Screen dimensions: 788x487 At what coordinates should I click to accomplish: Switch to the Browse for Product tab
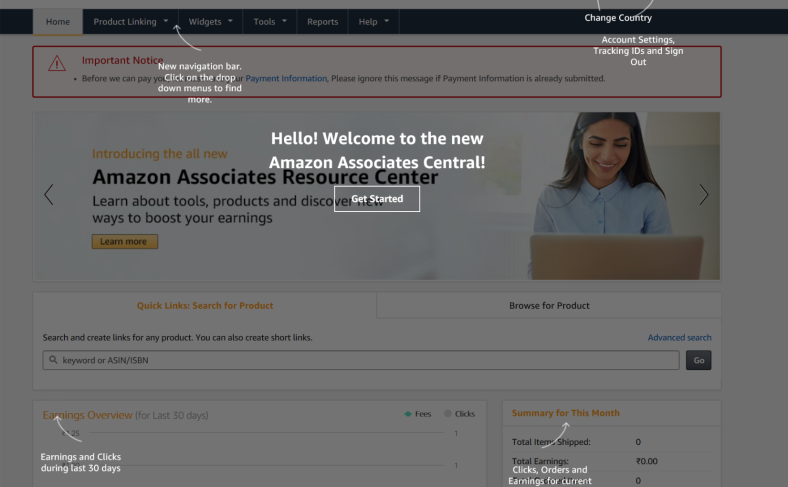tap(549, 305)
